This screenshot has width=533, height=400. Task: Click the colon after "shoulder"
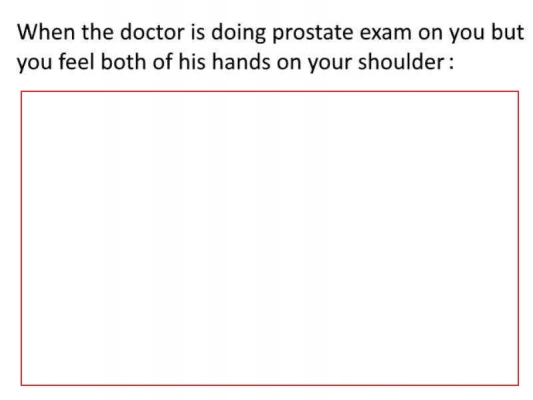pyautogui.click(x=451, y=64)
